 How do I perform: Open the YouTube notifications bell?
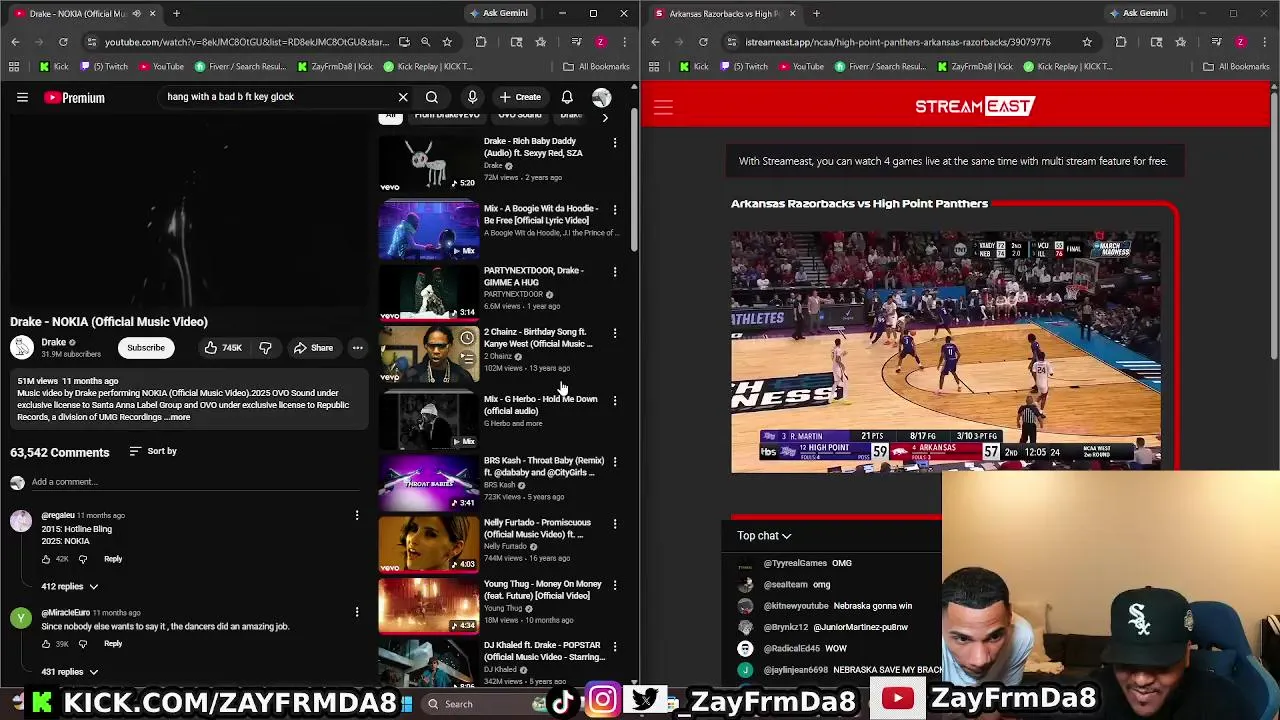point(567,97)
